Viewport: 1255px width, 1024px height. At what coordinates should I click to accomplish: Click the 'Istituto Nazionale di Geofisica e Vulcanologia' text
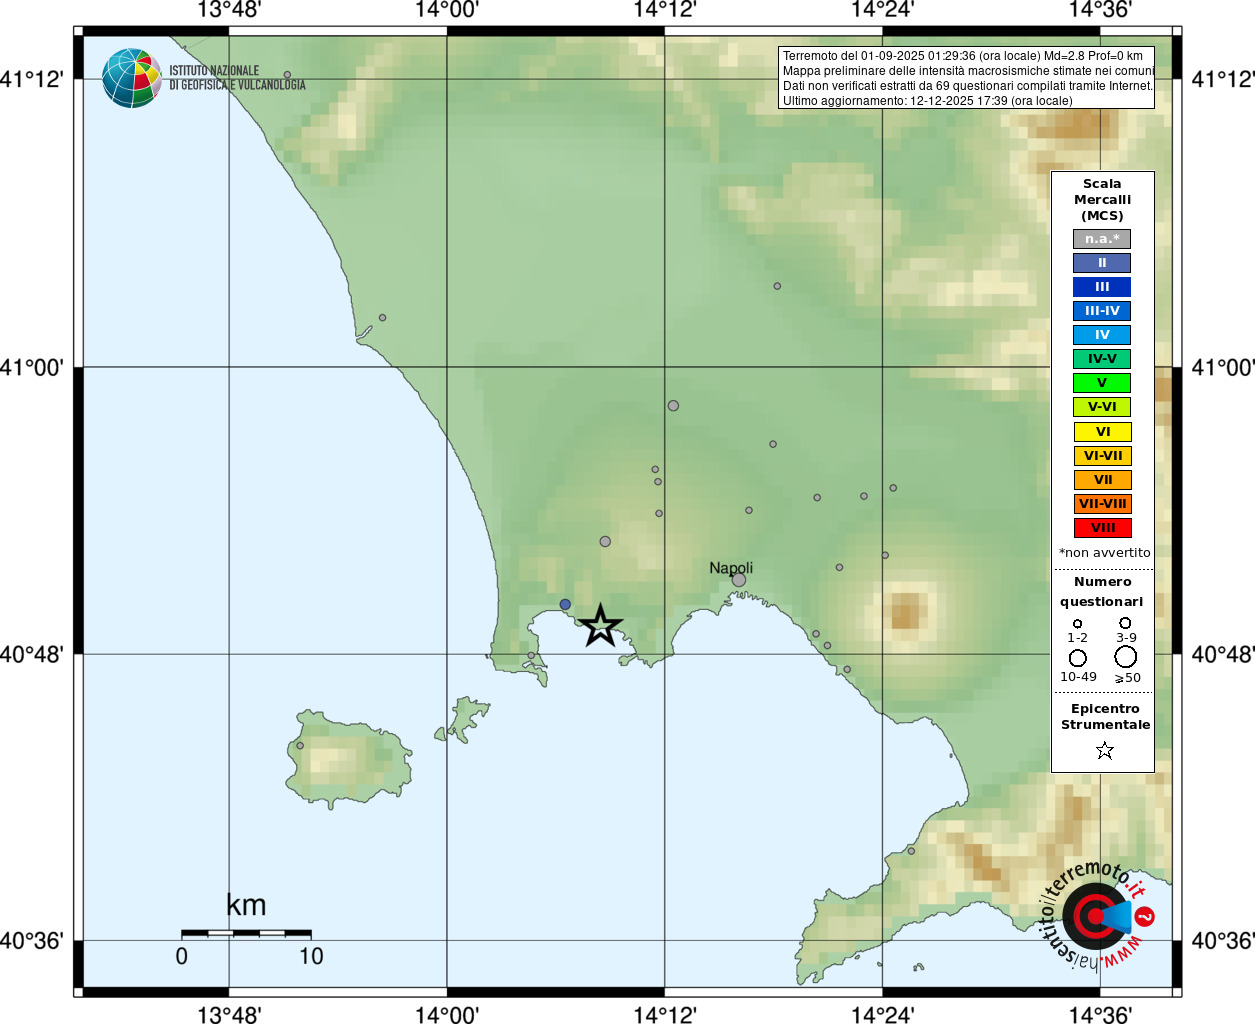(x=237, y=78)
